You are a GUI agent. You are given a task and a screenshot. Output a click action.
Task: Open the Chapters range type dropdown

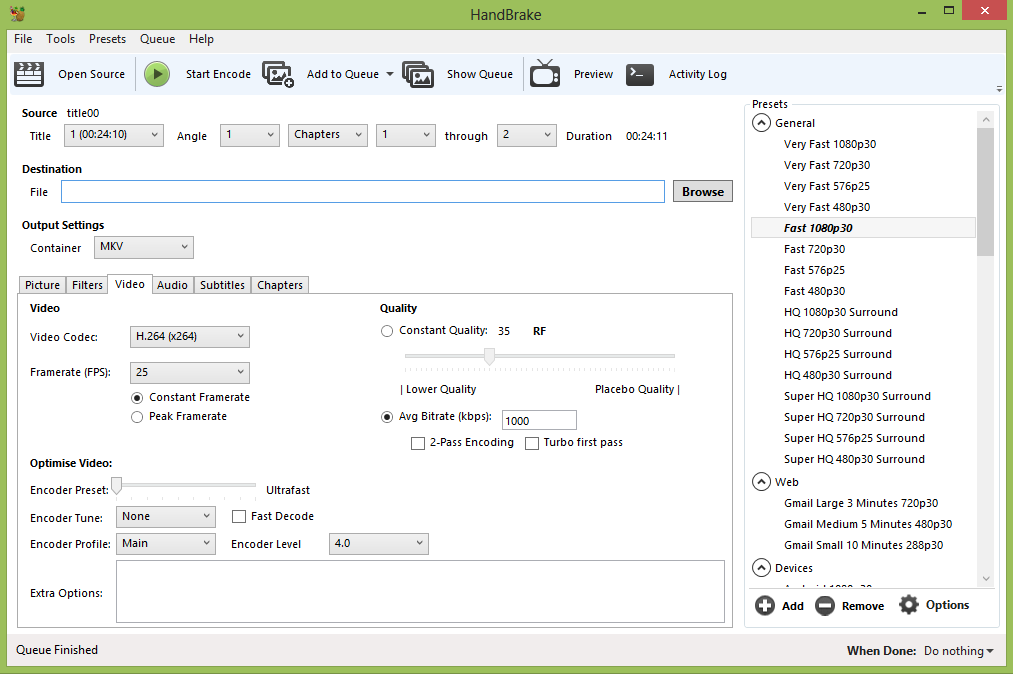click(x=328, y=135)
